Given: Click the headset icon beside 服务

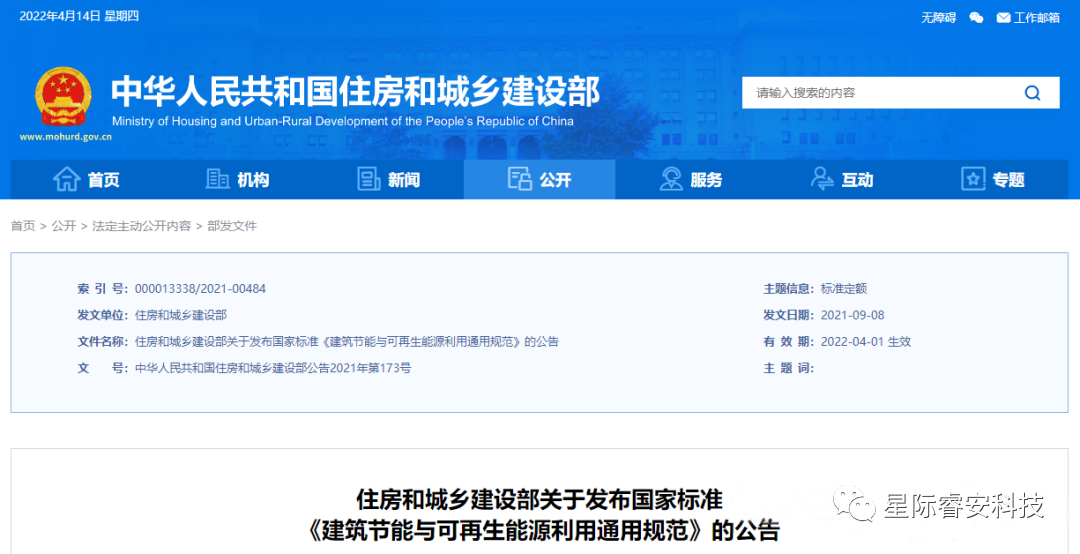Looking at the screenshot, I should 670,179.
